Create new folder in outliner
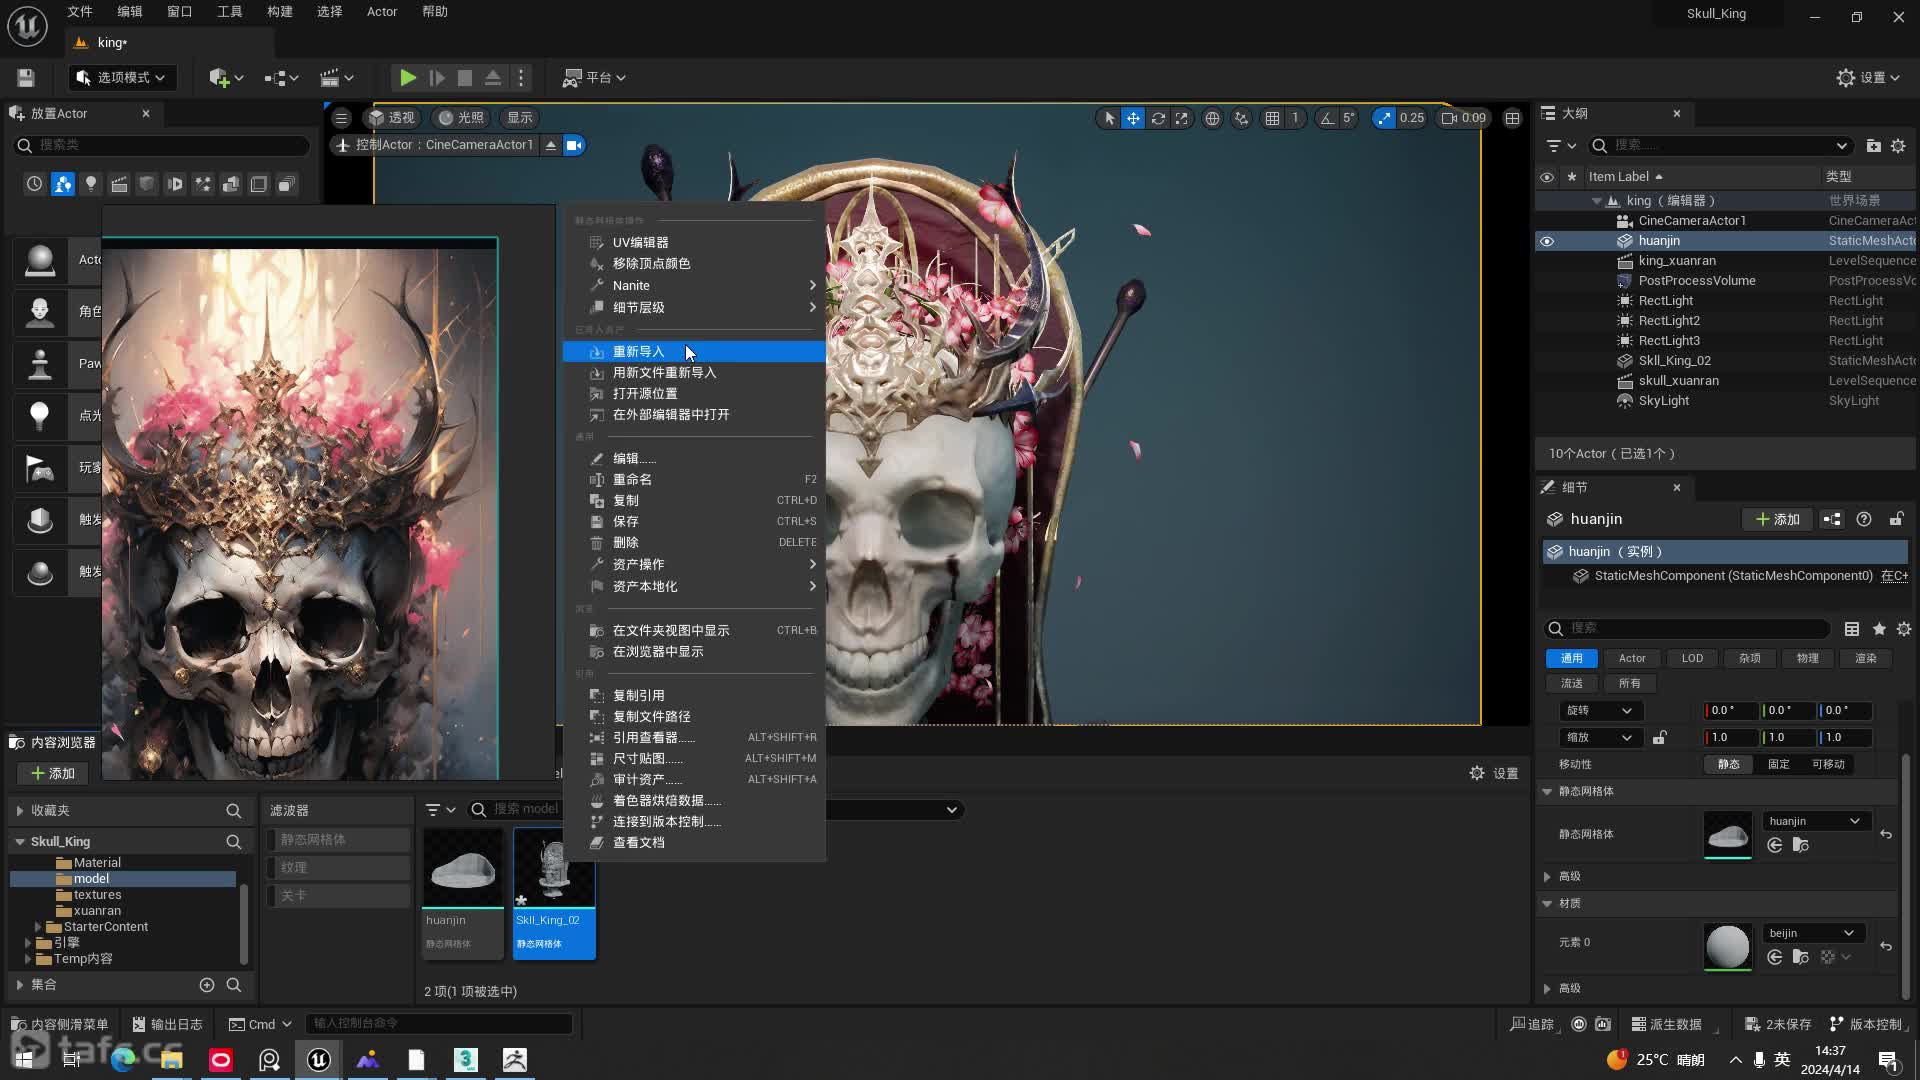 [x=1873, y=146]
